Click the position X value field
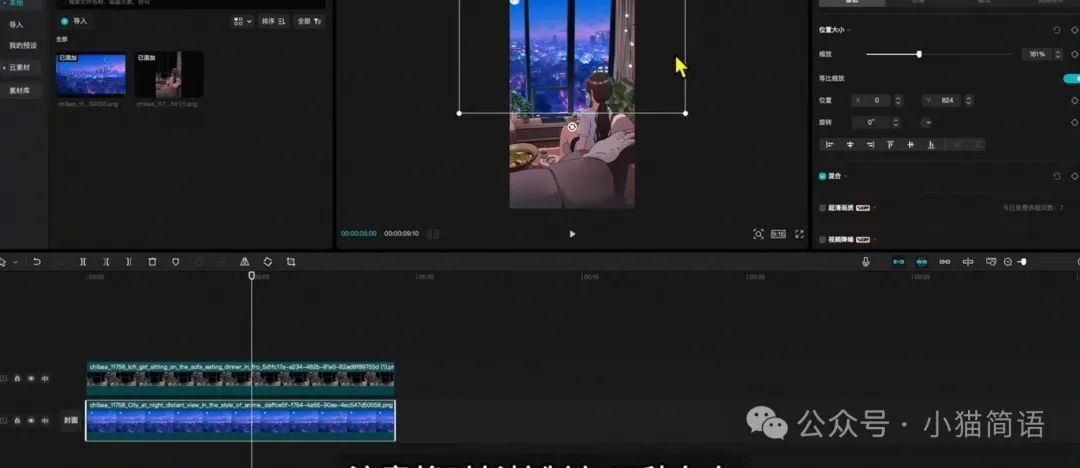Viewport: 1080px width, 468px height. click(x=871, y=101)
